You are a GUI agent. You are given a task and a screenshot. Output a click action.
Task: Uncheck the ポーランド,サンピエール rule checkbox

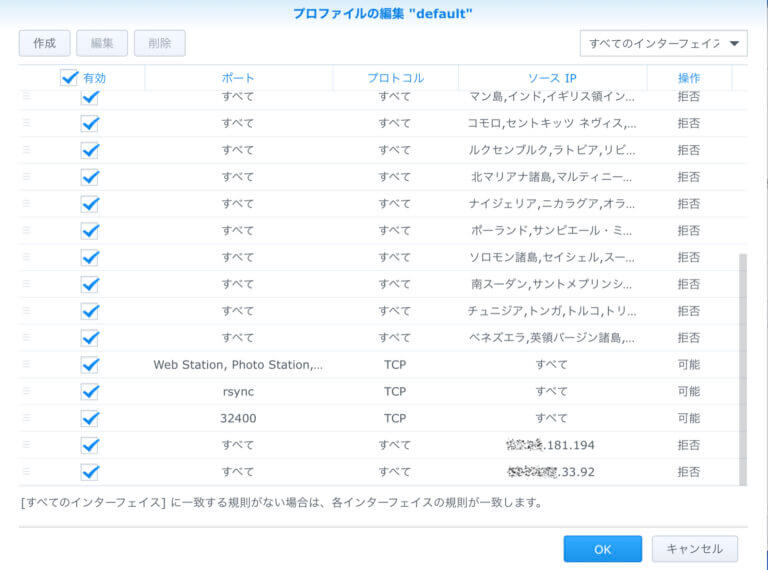(90, 231)
